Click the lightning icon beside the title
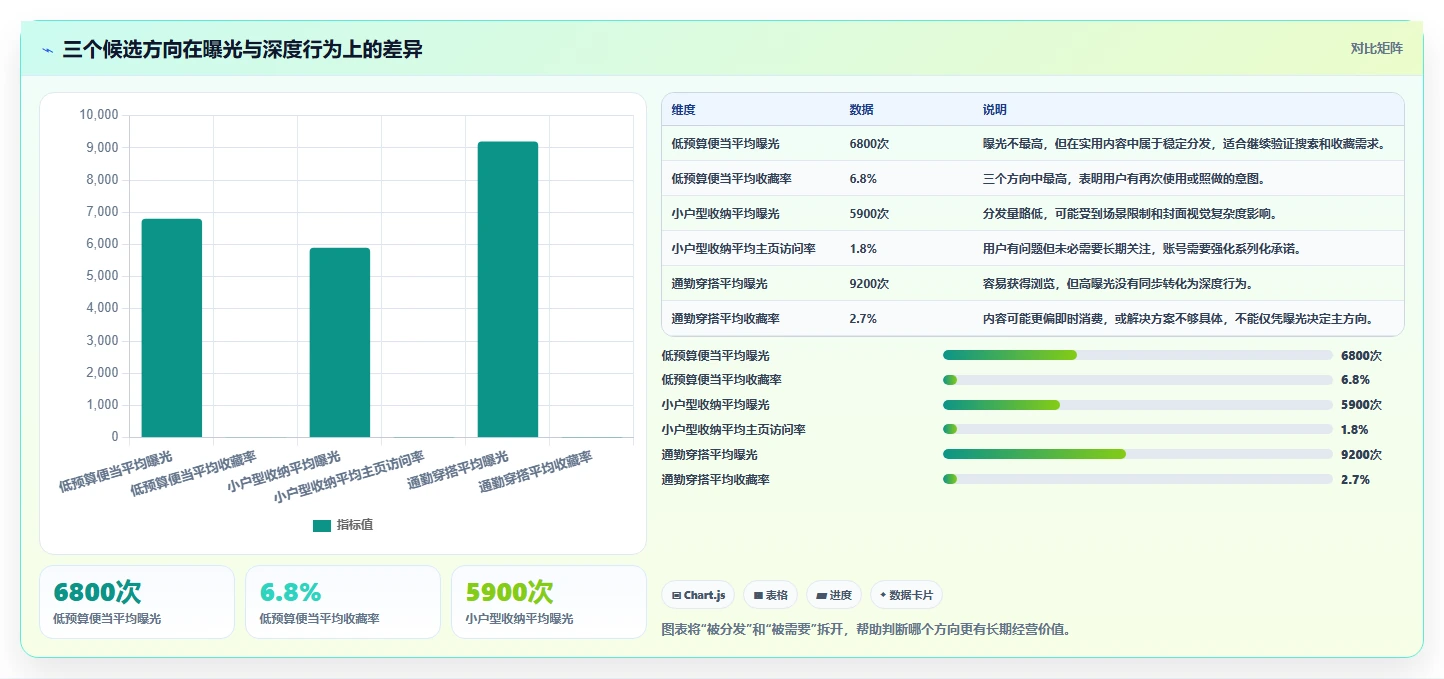Viewport: 1444px width, 679px height. point(48,50)
